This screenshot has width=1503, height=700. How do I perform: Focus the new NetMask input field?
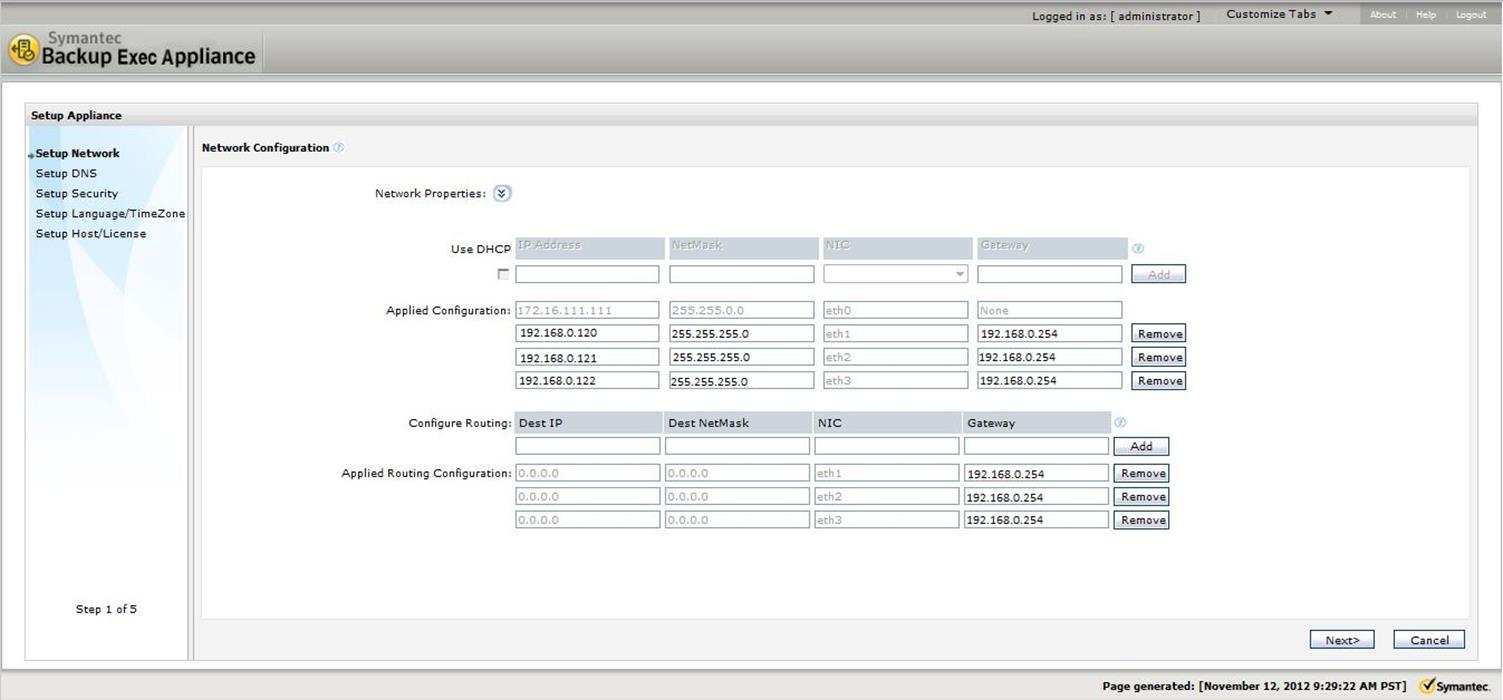742,274
